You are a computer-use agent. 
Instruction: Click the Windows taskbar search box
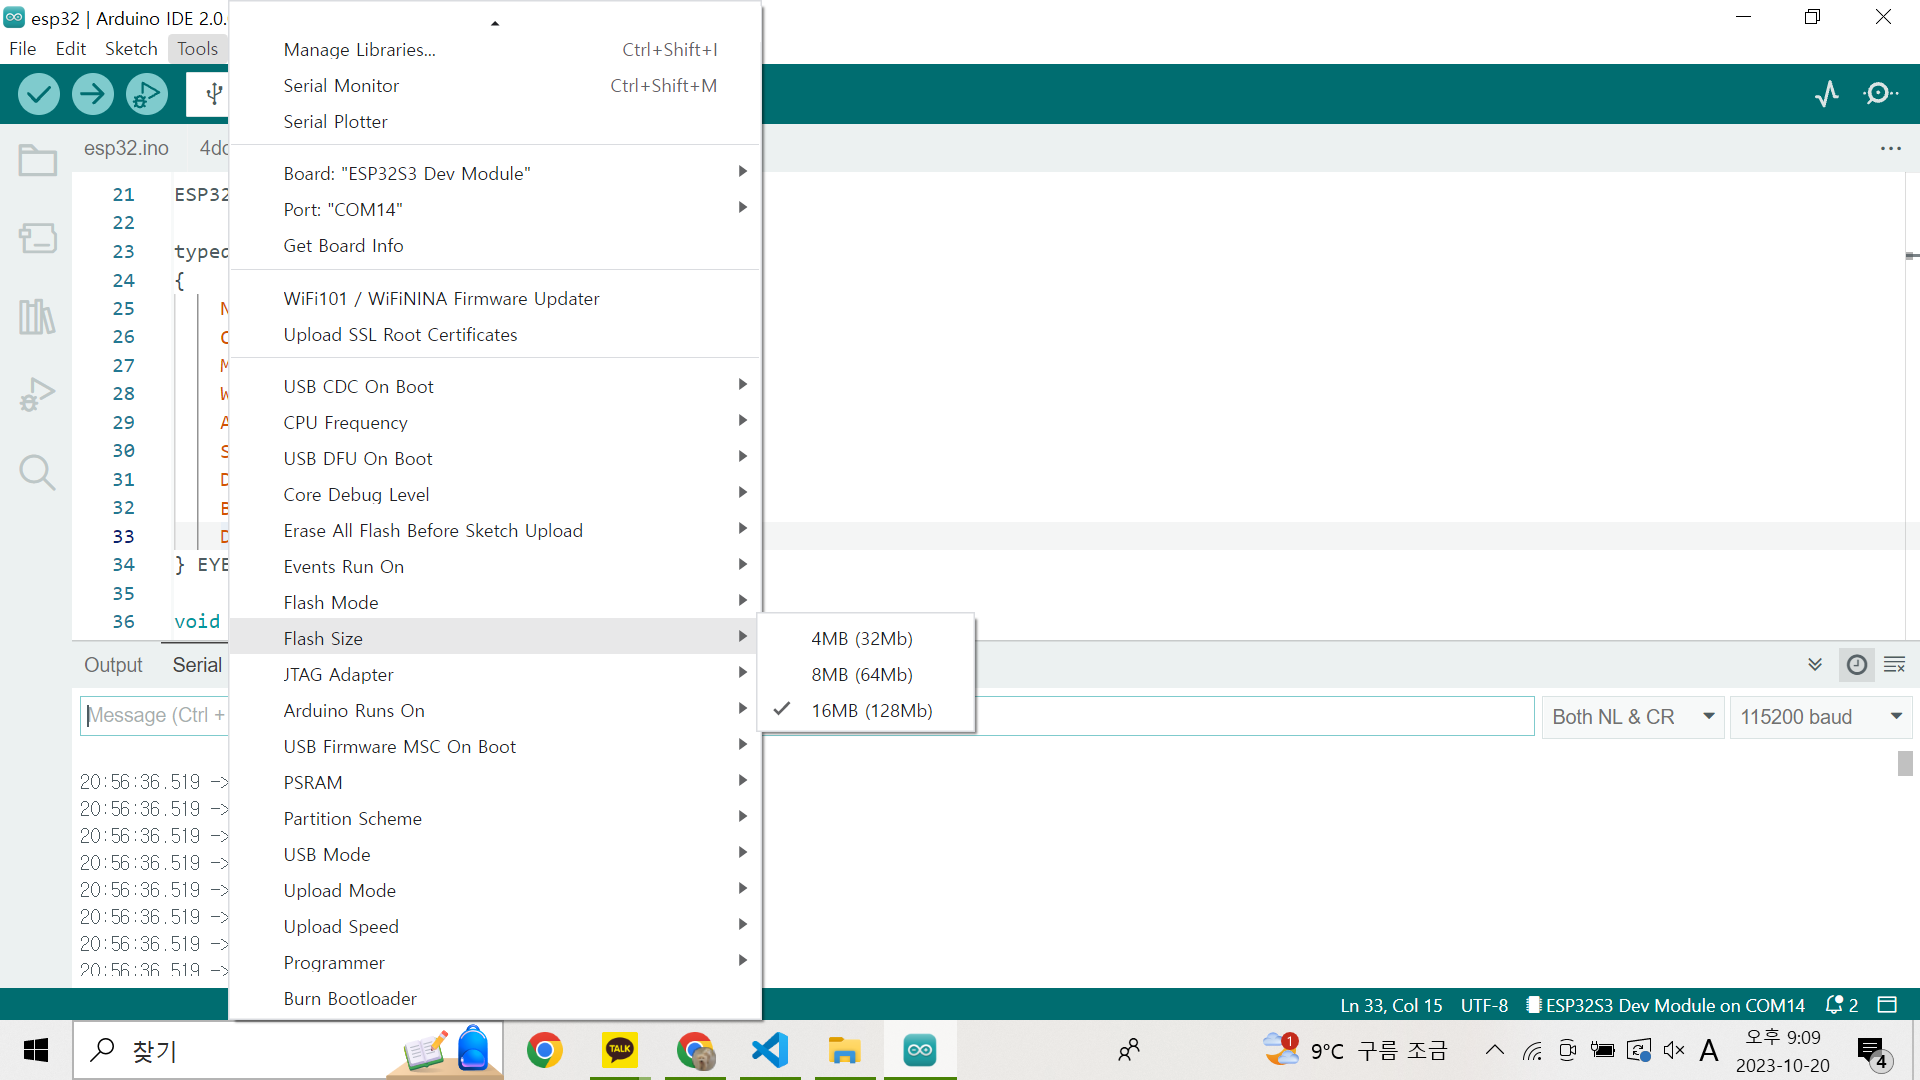(288, 1050)
